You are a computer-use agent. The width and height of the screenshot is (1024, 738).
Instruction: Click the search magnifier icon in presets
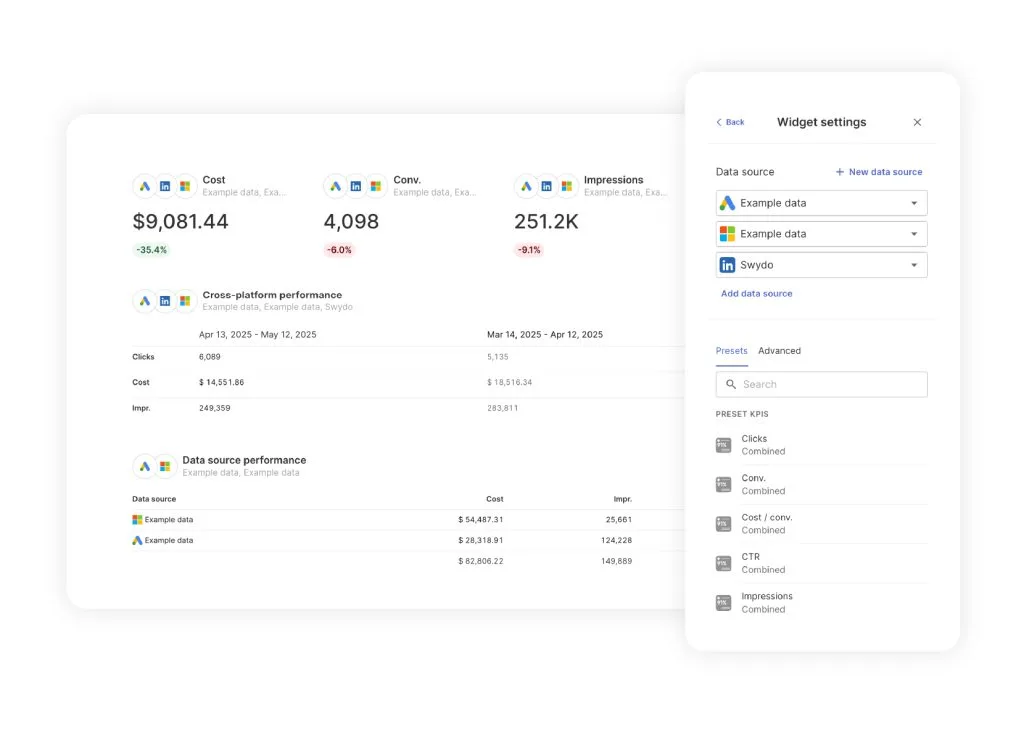(731, 385)
